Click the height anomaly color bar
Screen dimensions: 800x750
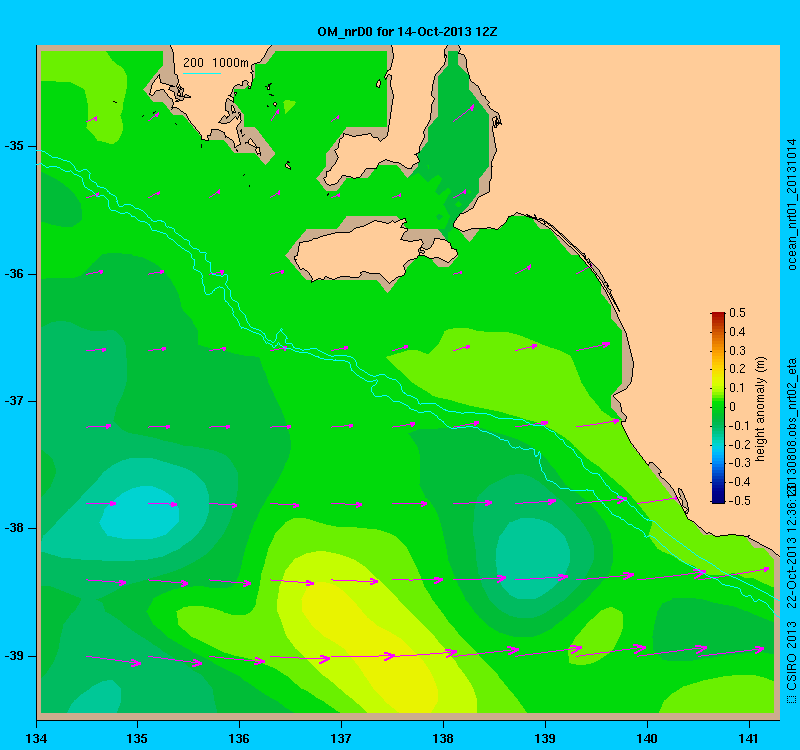[x=718, y=408]
